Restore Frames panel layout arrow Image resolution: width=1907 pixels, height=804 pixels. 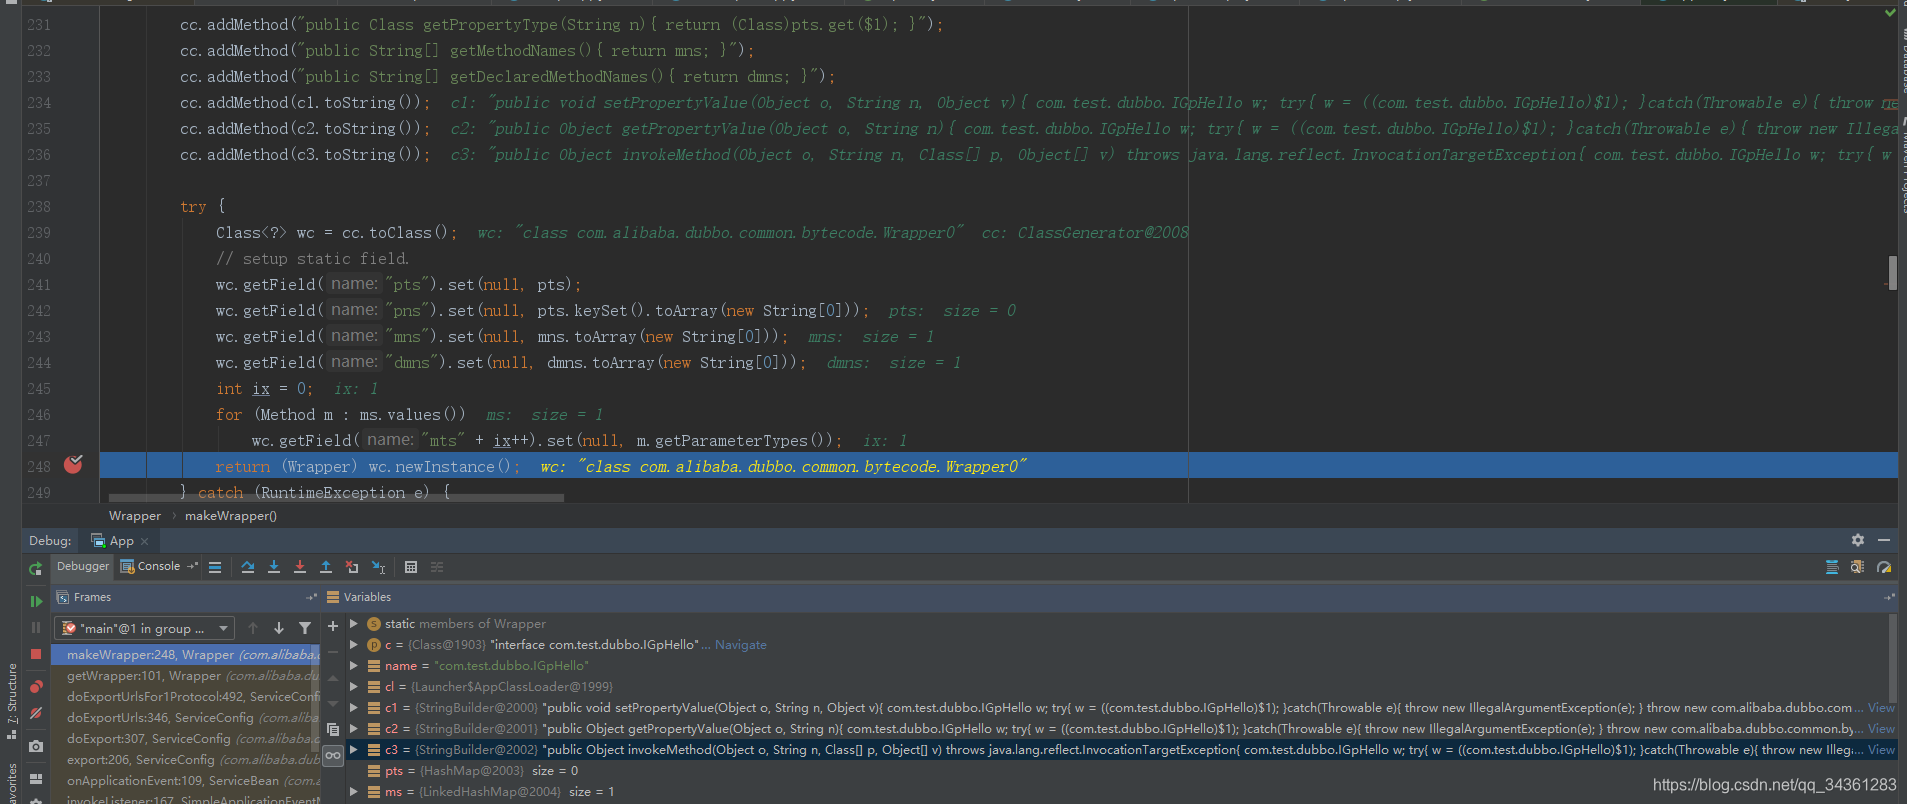point(311,597)
